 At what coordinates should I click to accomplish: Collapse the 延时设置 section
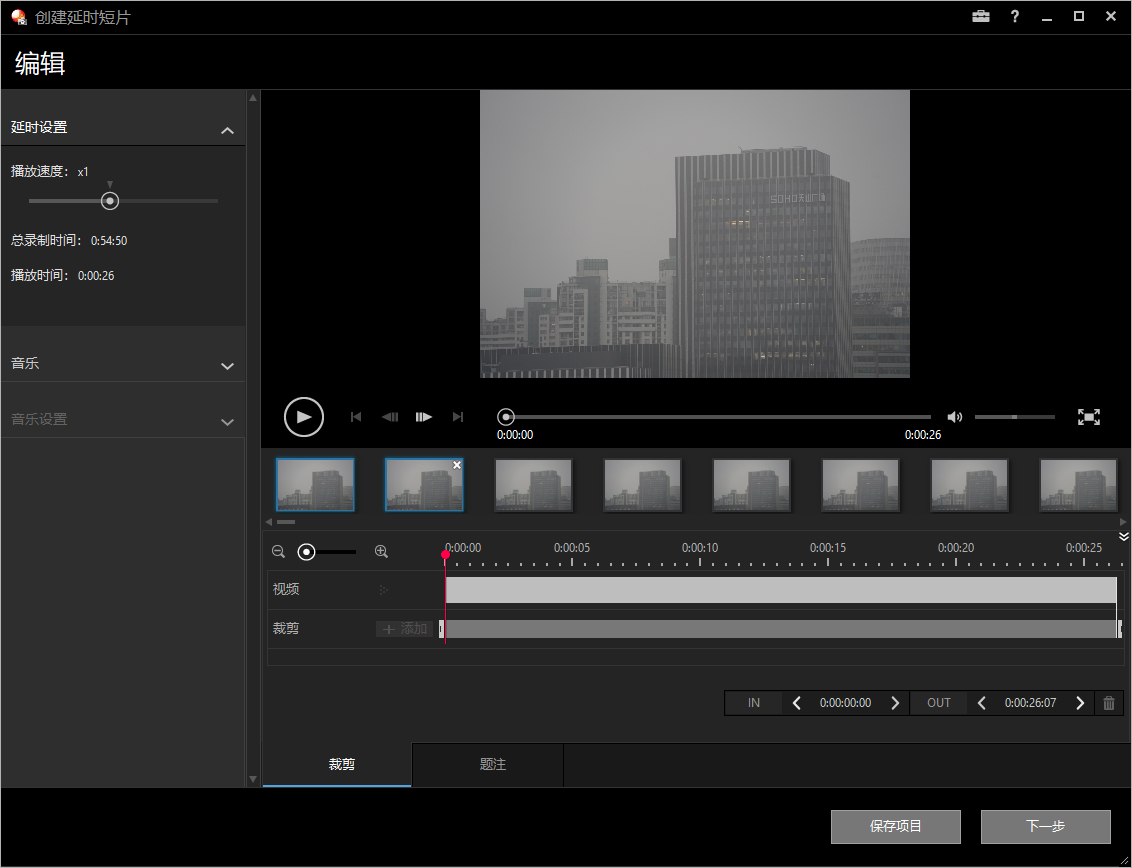pyautogui.click(x=227, y=130)
